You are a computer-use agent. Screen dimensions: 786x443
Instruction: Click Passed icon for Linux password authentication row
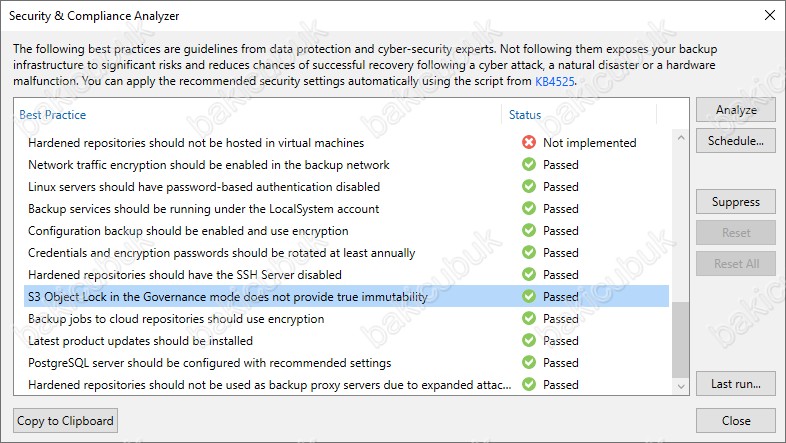click(x=529, y=187)
